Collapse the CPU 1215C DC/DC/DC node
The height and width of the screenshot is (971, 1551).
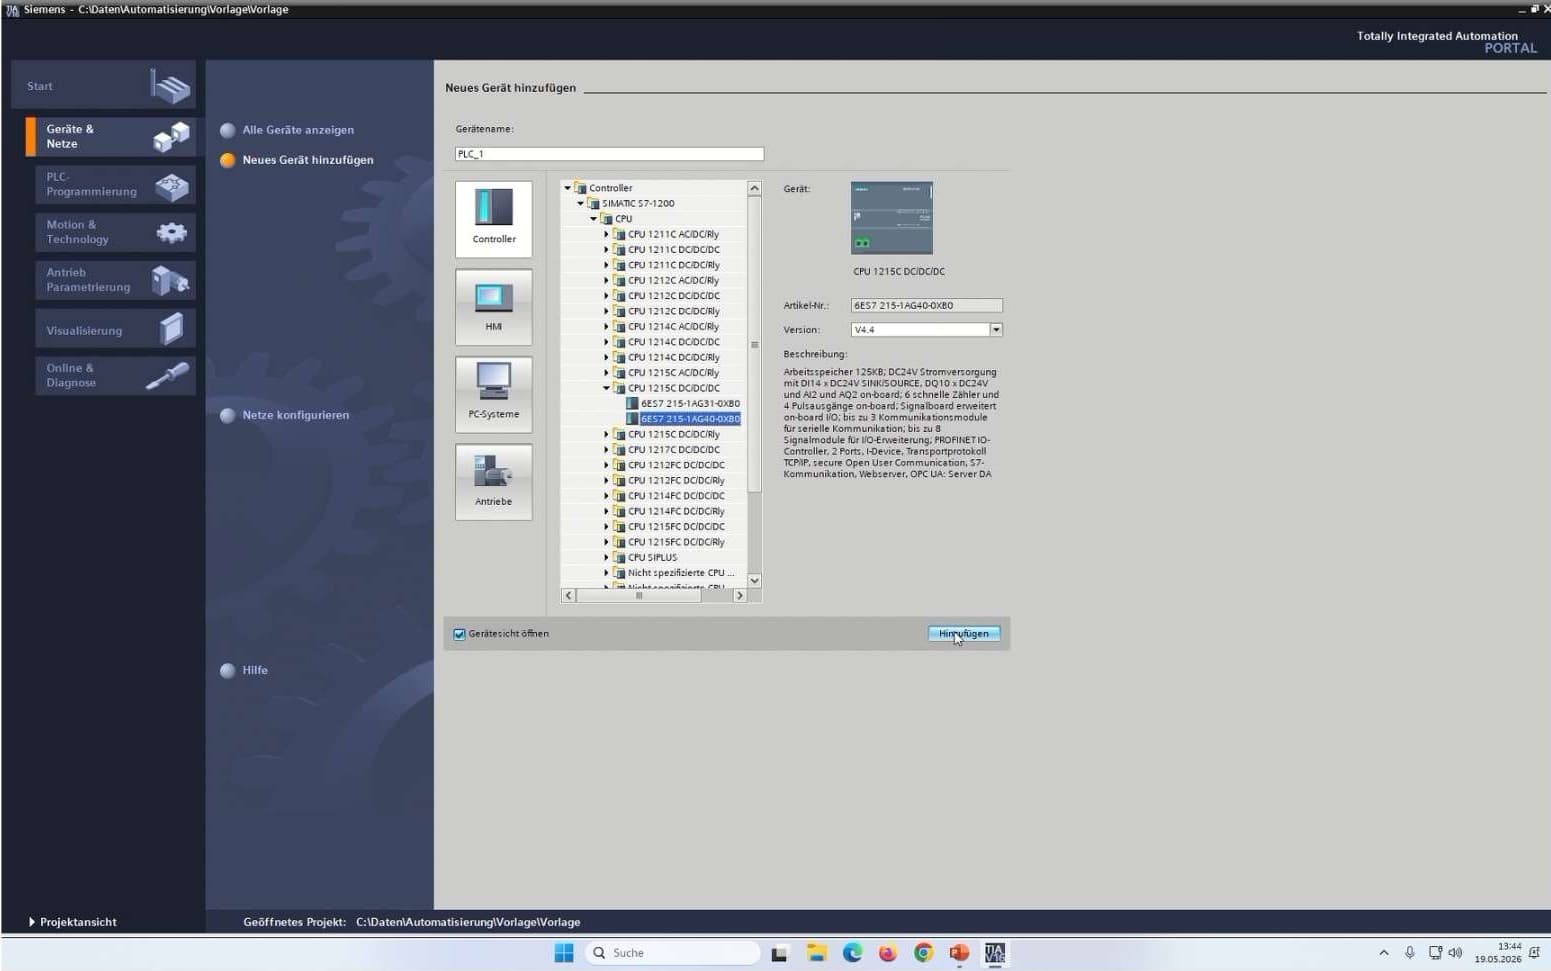tap(607, 388)
